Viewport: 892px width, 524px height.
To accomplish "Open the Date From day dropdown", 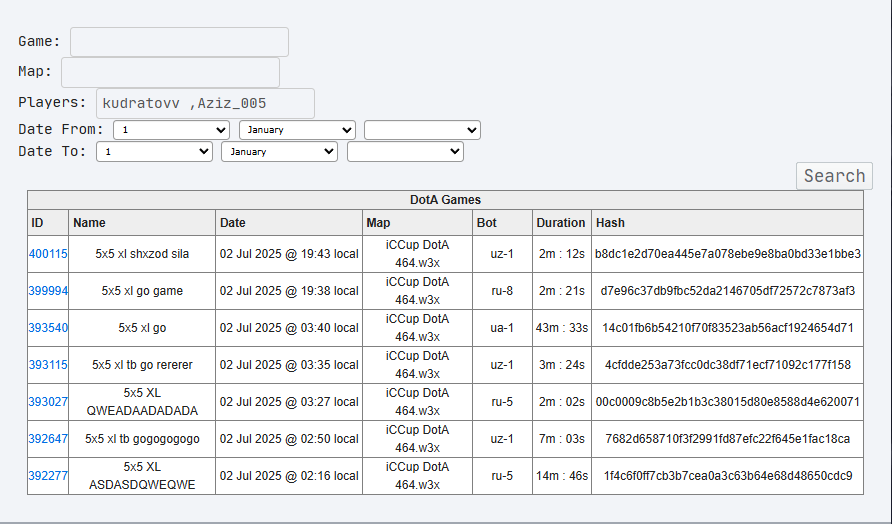I will [x=171, y=130].
